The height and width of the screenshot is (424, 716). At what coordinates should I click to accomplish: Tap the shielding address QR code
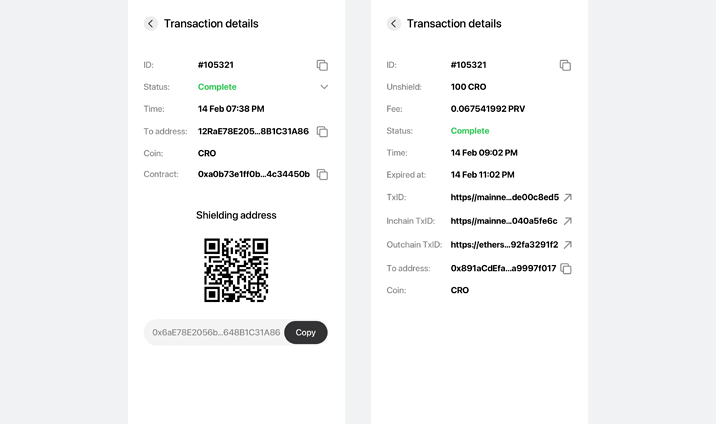click(x=236, y=270)
